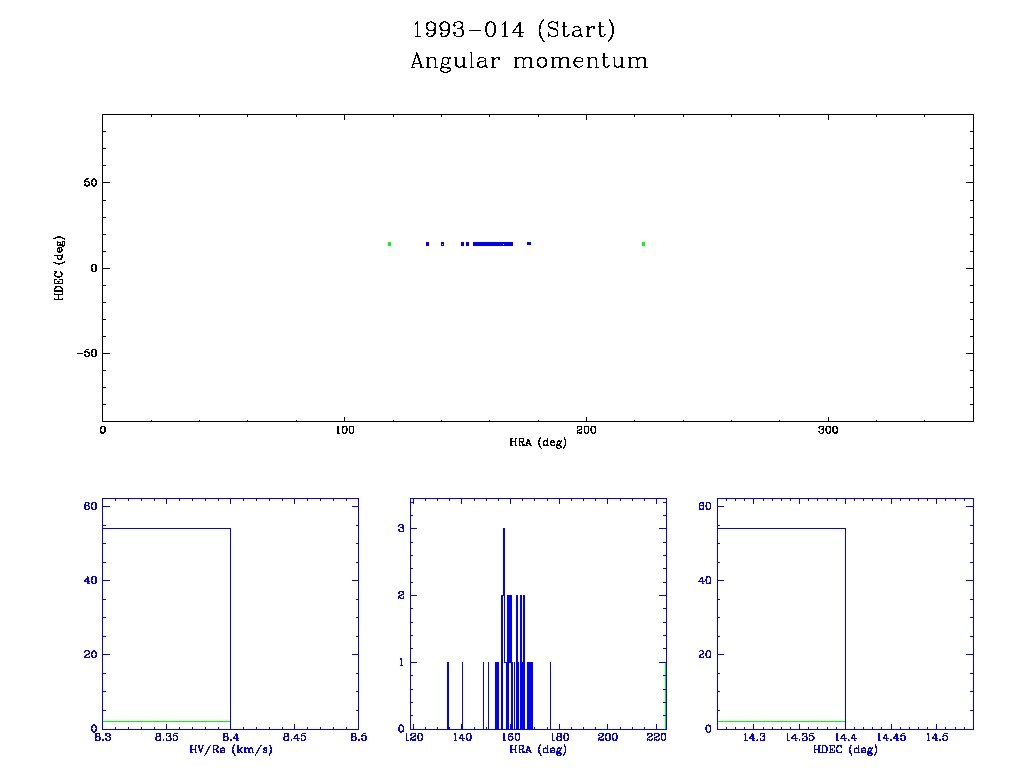Click tick label "14.5" on HDEC histogram
The height and width of the screenshot is (768, 1024).
pos(937,737)
